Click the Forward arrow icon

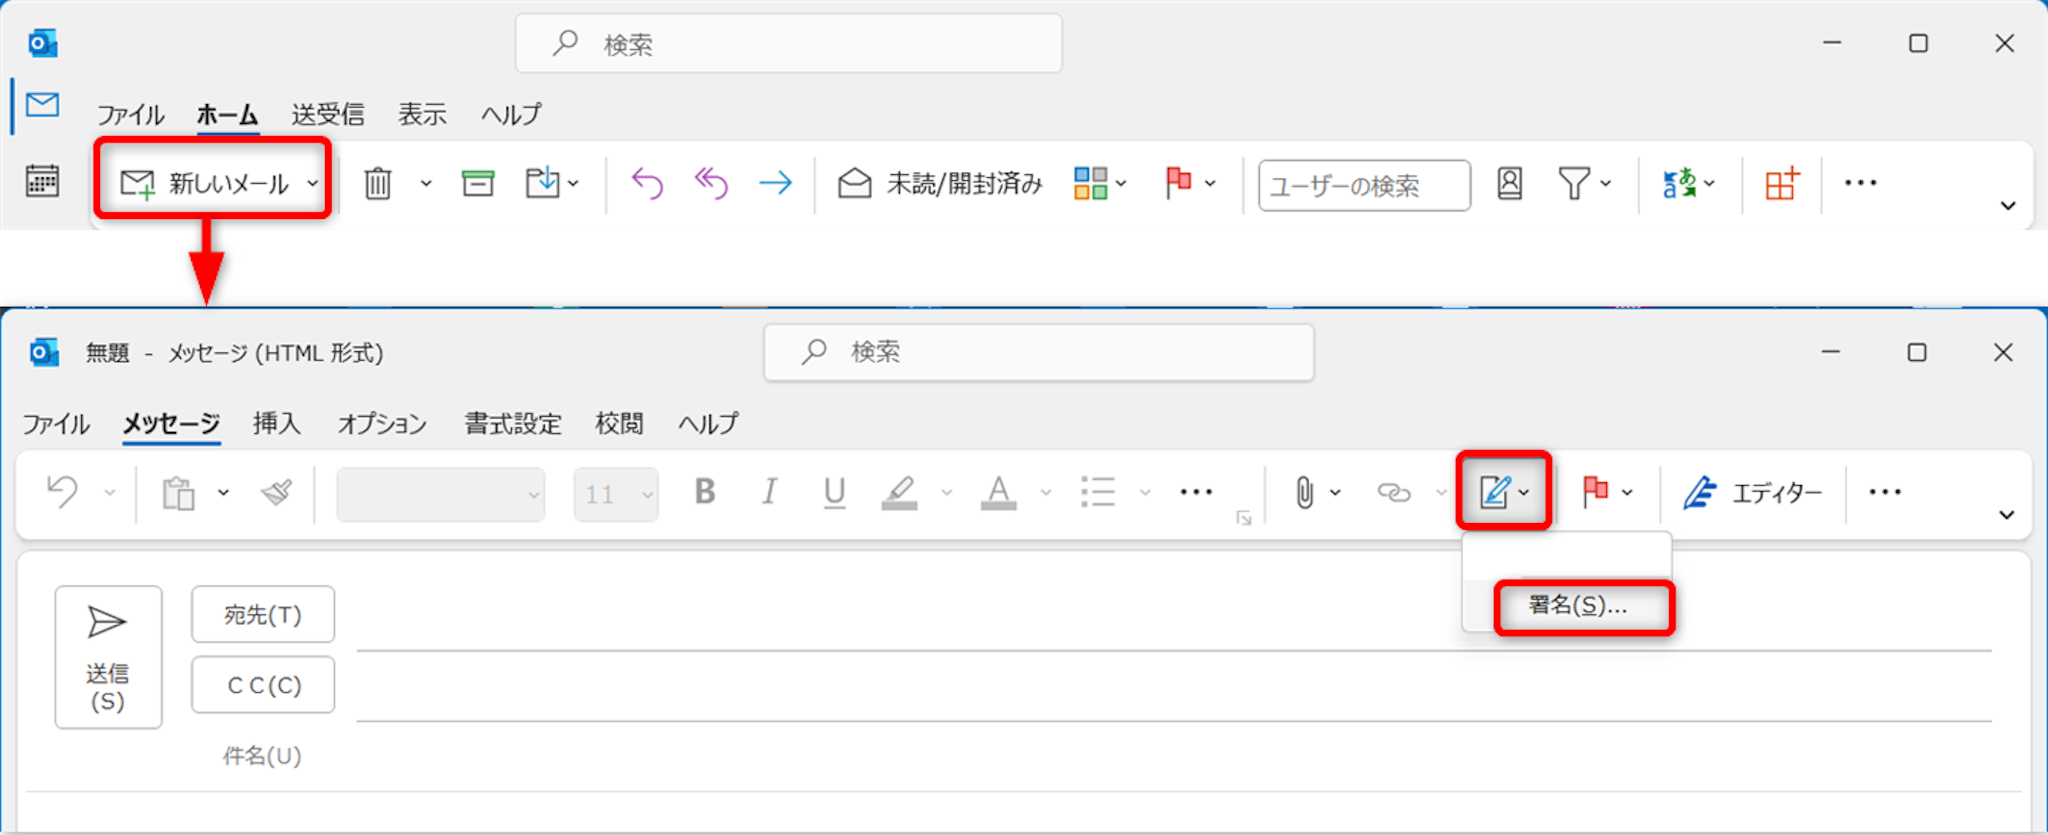tap(775, 183)
